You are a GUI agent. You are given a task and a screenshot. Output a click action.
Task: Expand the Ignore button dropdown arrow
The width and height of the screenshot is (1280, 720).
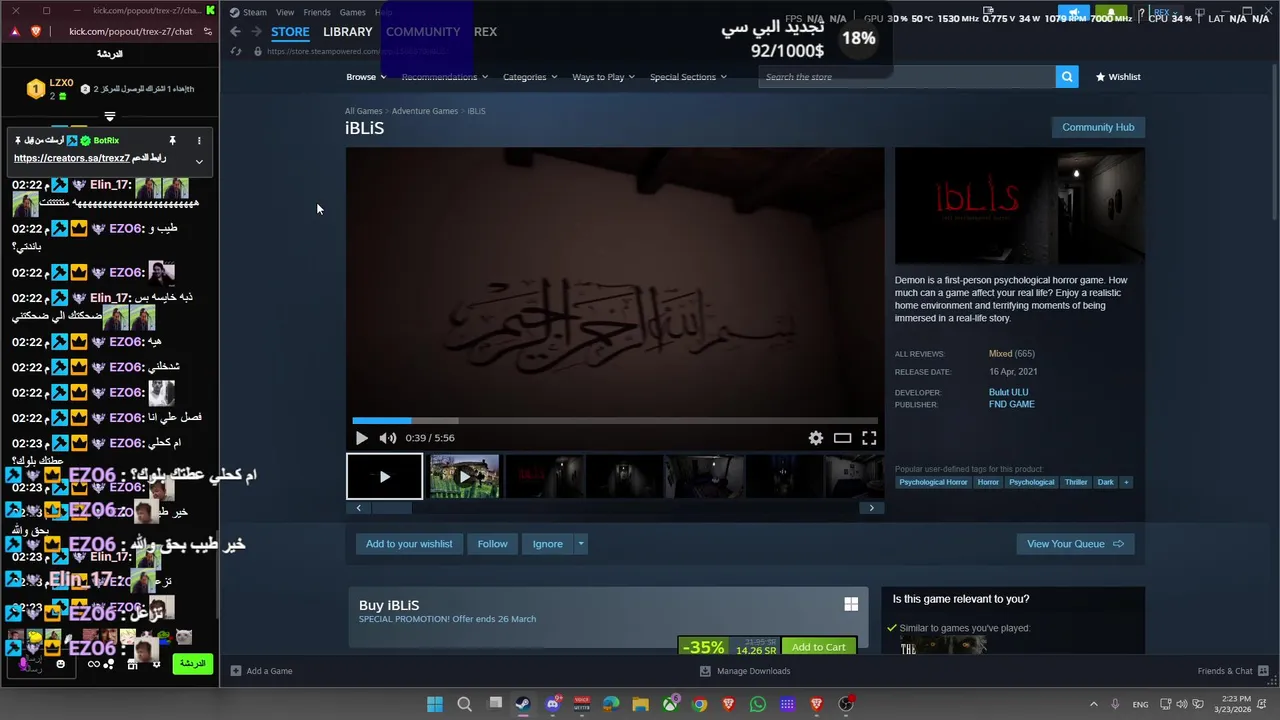tap(580, 544)
